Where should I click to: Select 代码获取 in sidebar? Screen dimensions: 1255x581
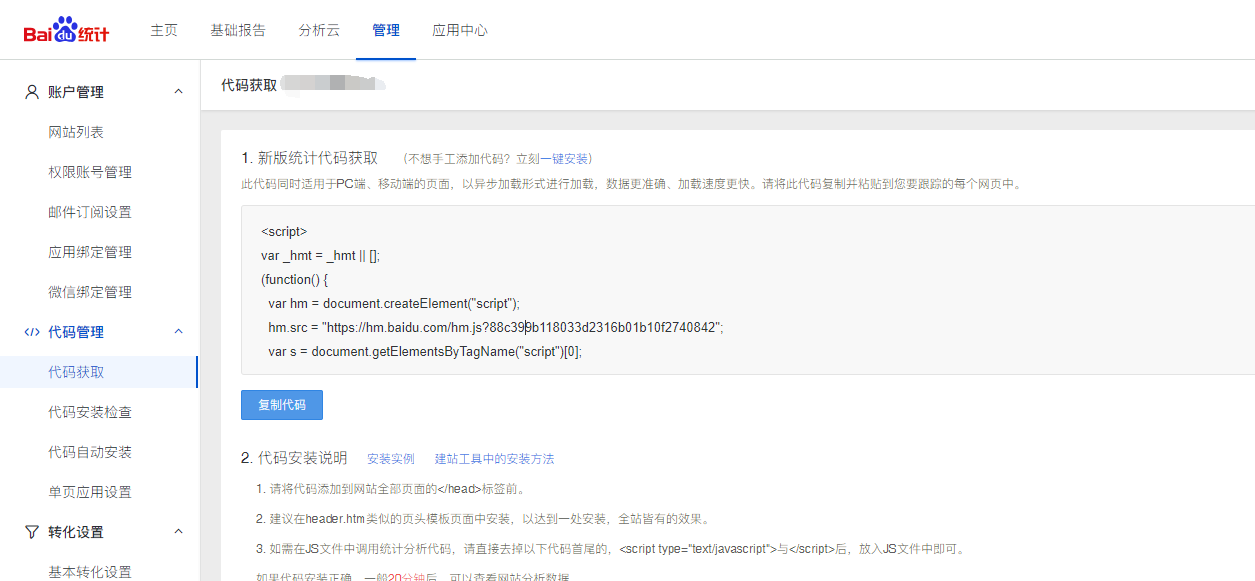coord(99,372)
